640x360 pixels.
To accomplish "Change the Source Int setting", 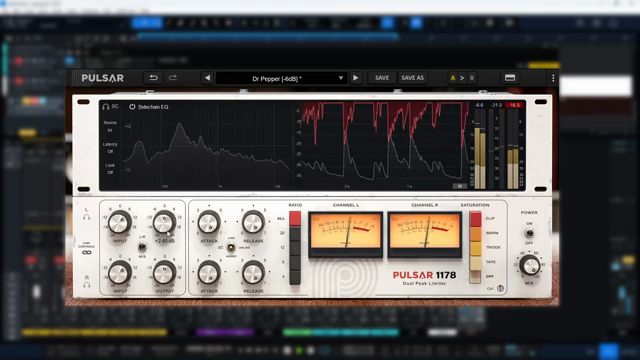I will [x=110, y=126].
